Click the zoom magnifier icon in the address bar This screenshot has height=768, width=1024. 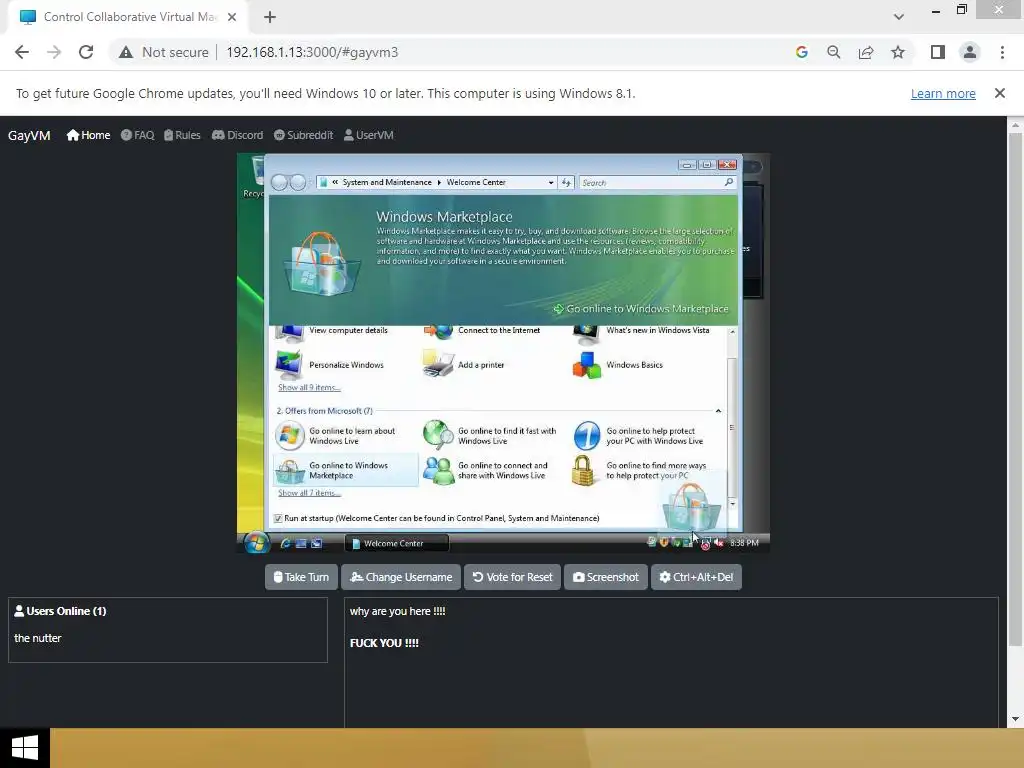833,52
